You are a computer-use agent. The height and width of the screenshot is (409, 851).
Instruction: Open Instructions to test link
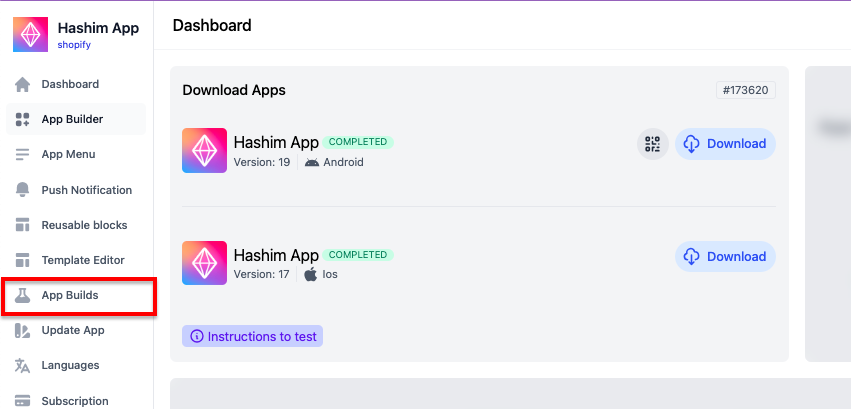click(253, 337)
